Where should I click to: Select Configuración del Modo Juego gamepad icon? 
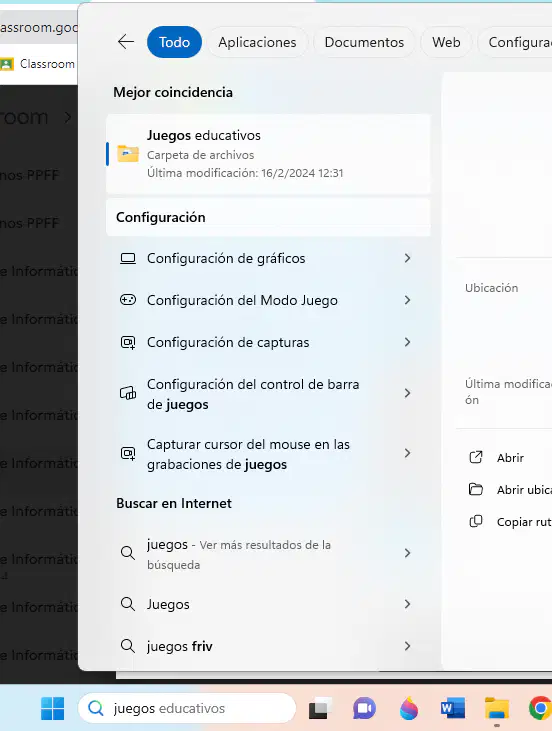(128, 300)
